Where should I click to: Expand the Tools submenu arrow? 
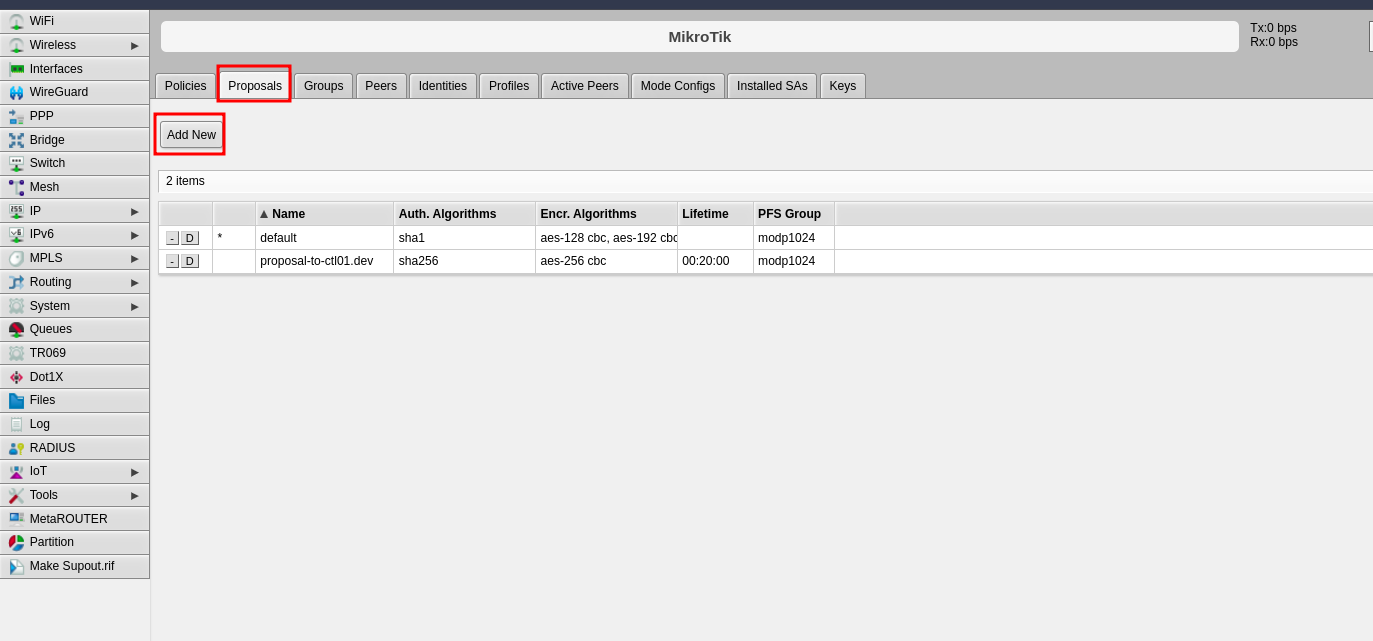[x=135, y=495]
